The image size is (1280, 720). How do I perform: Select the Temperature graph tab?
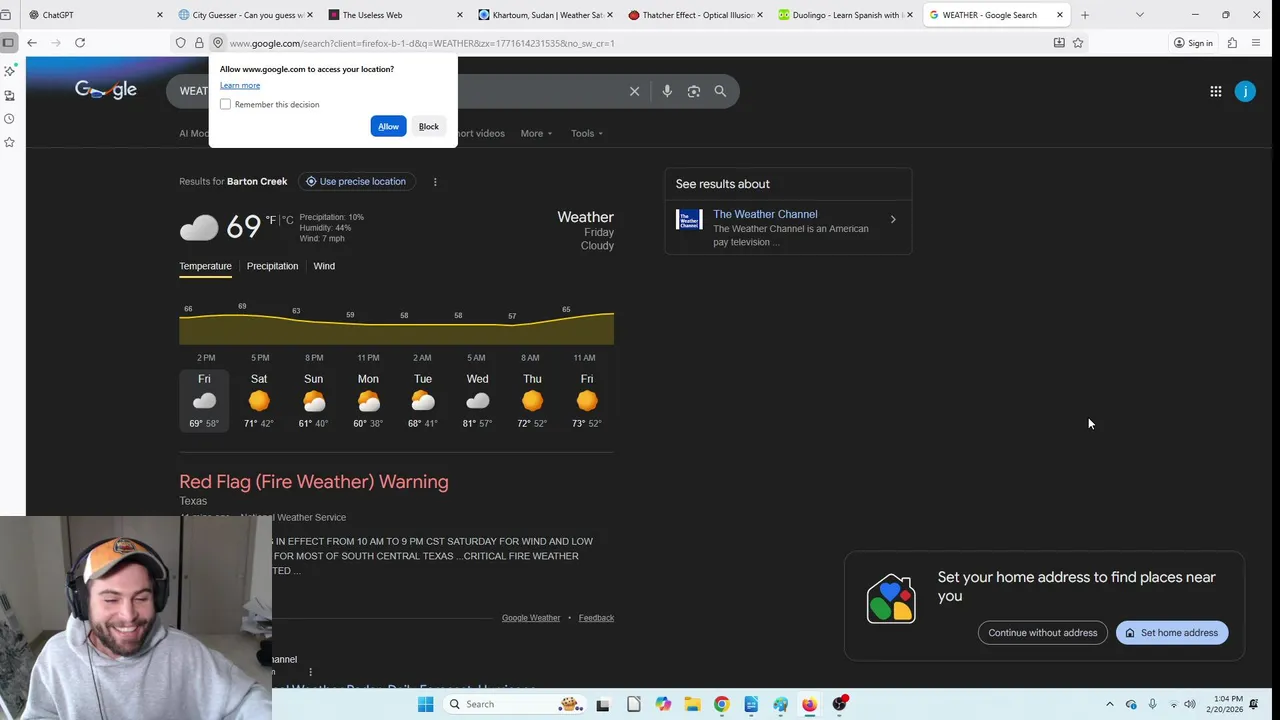tap(205, 266)
